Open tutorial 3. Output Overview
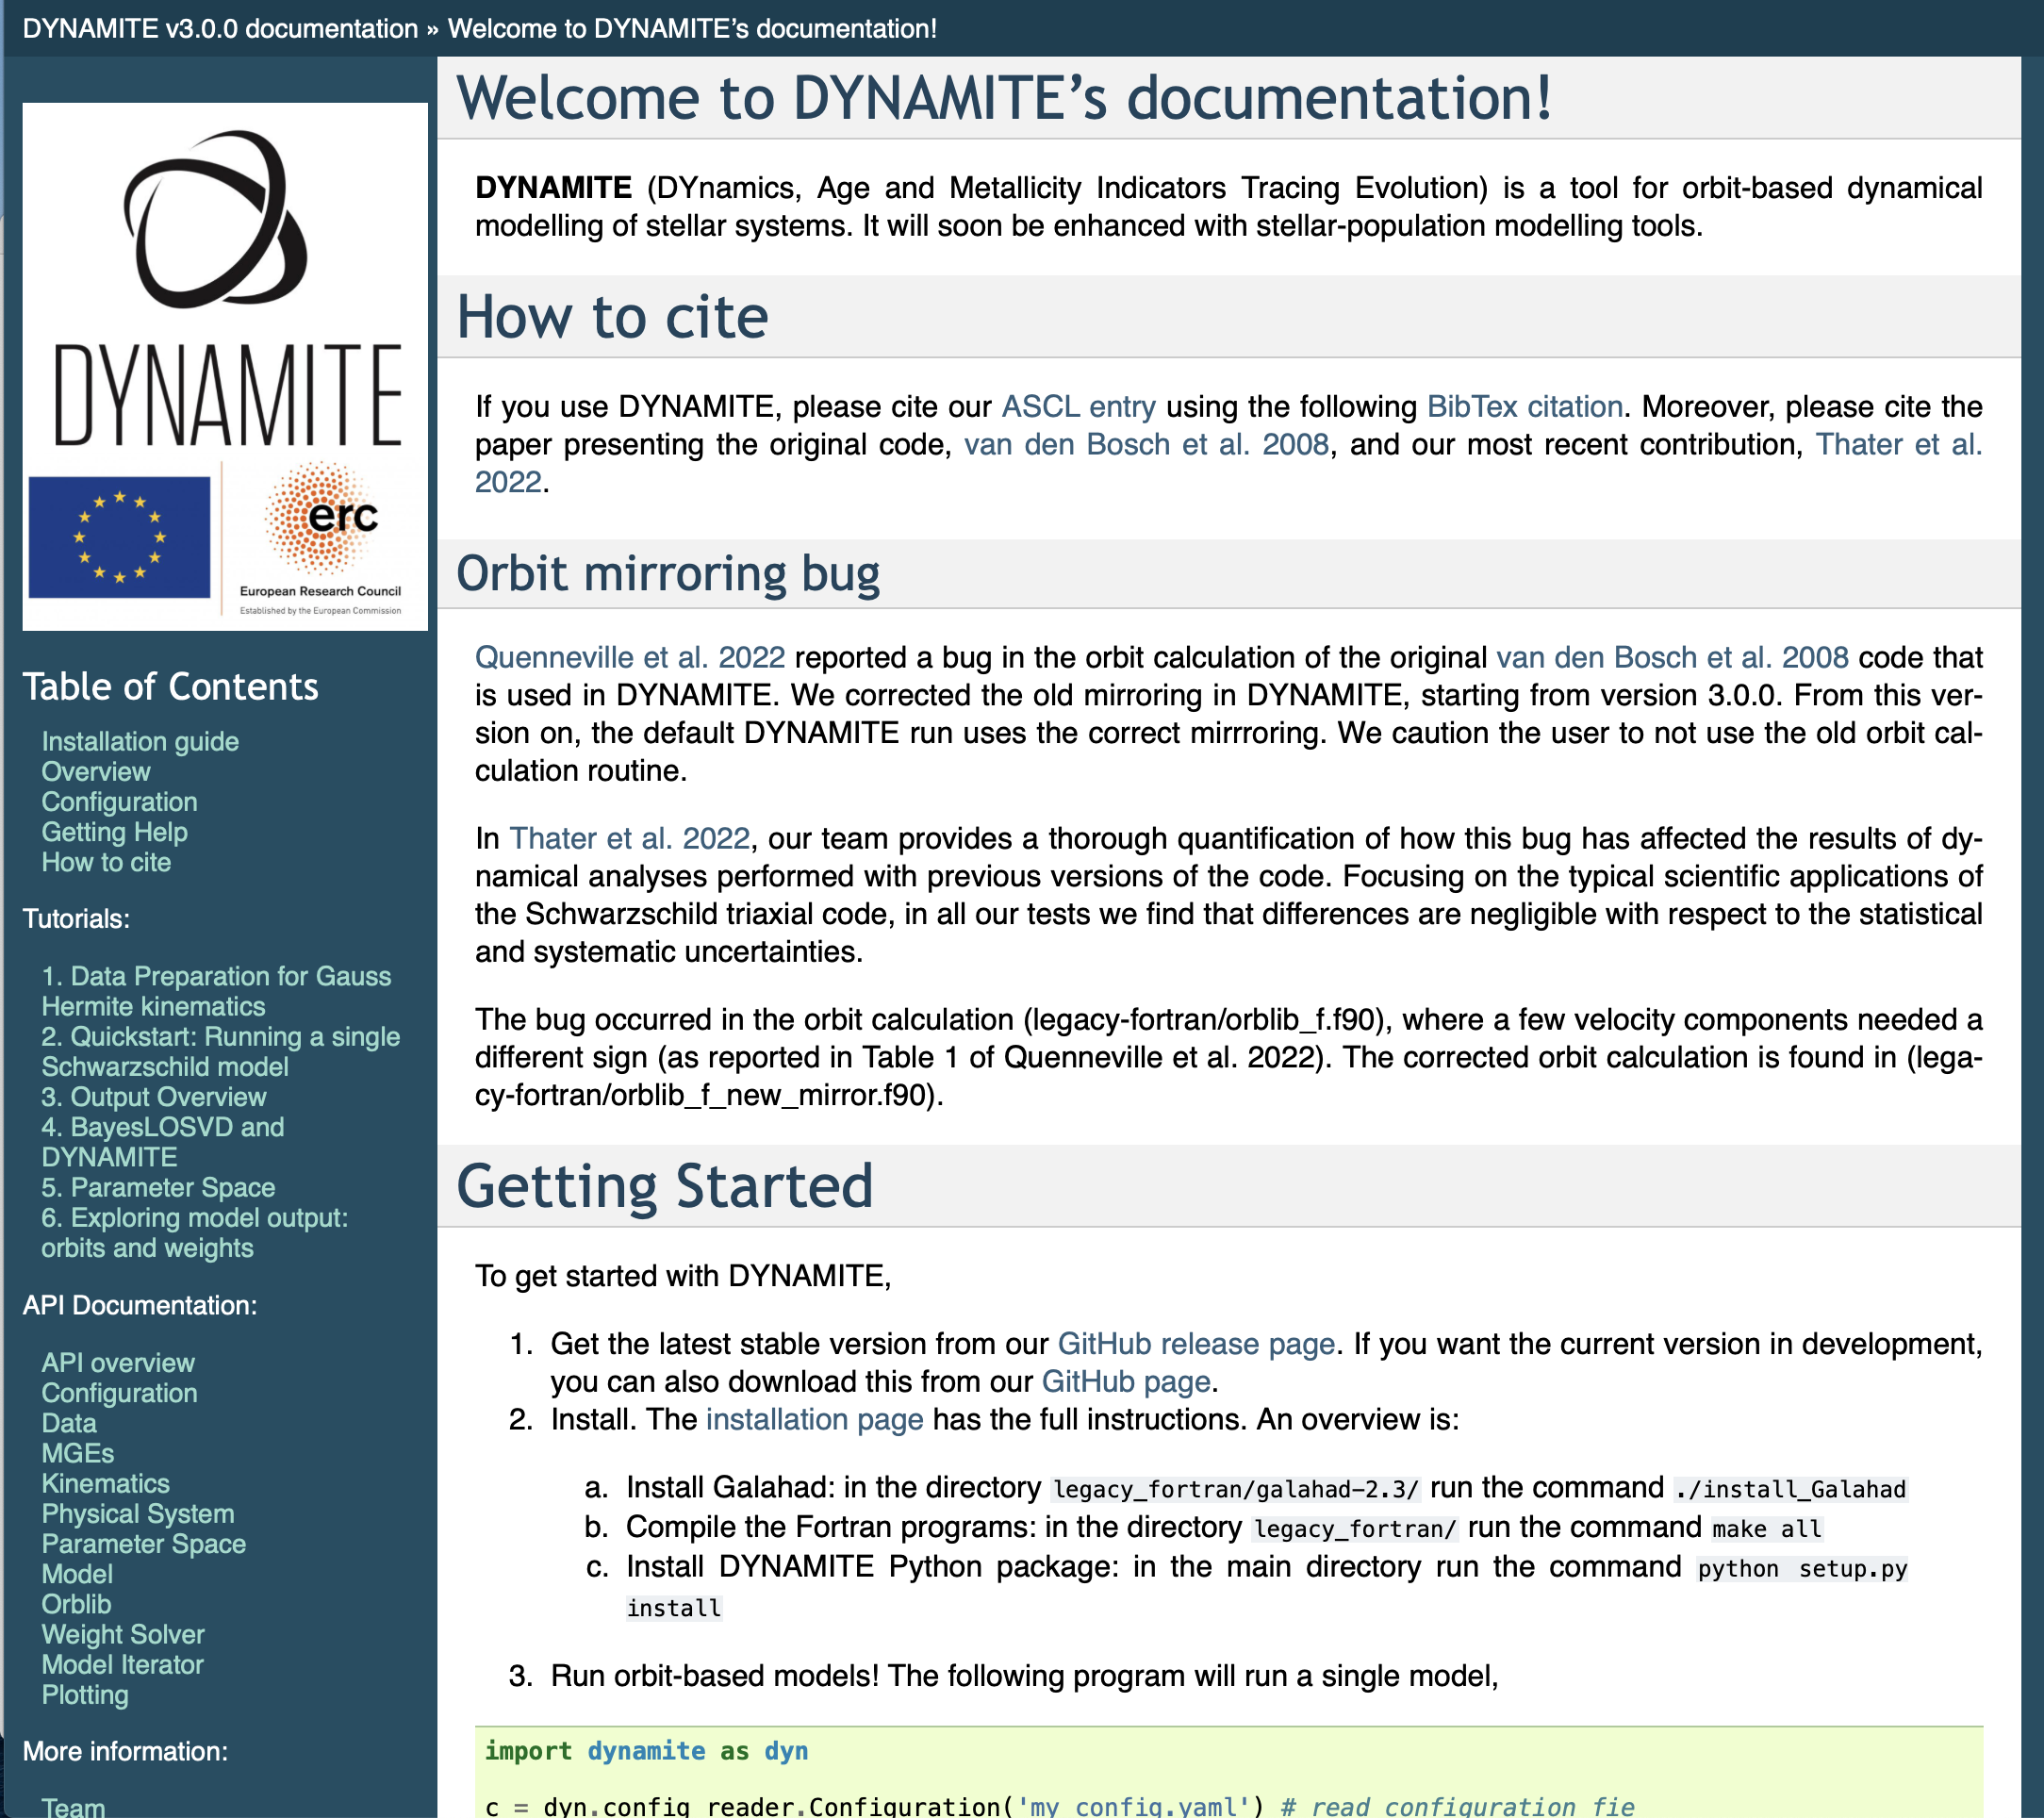Screen dimensions: 2044x1818 [x=153, y=1097]
